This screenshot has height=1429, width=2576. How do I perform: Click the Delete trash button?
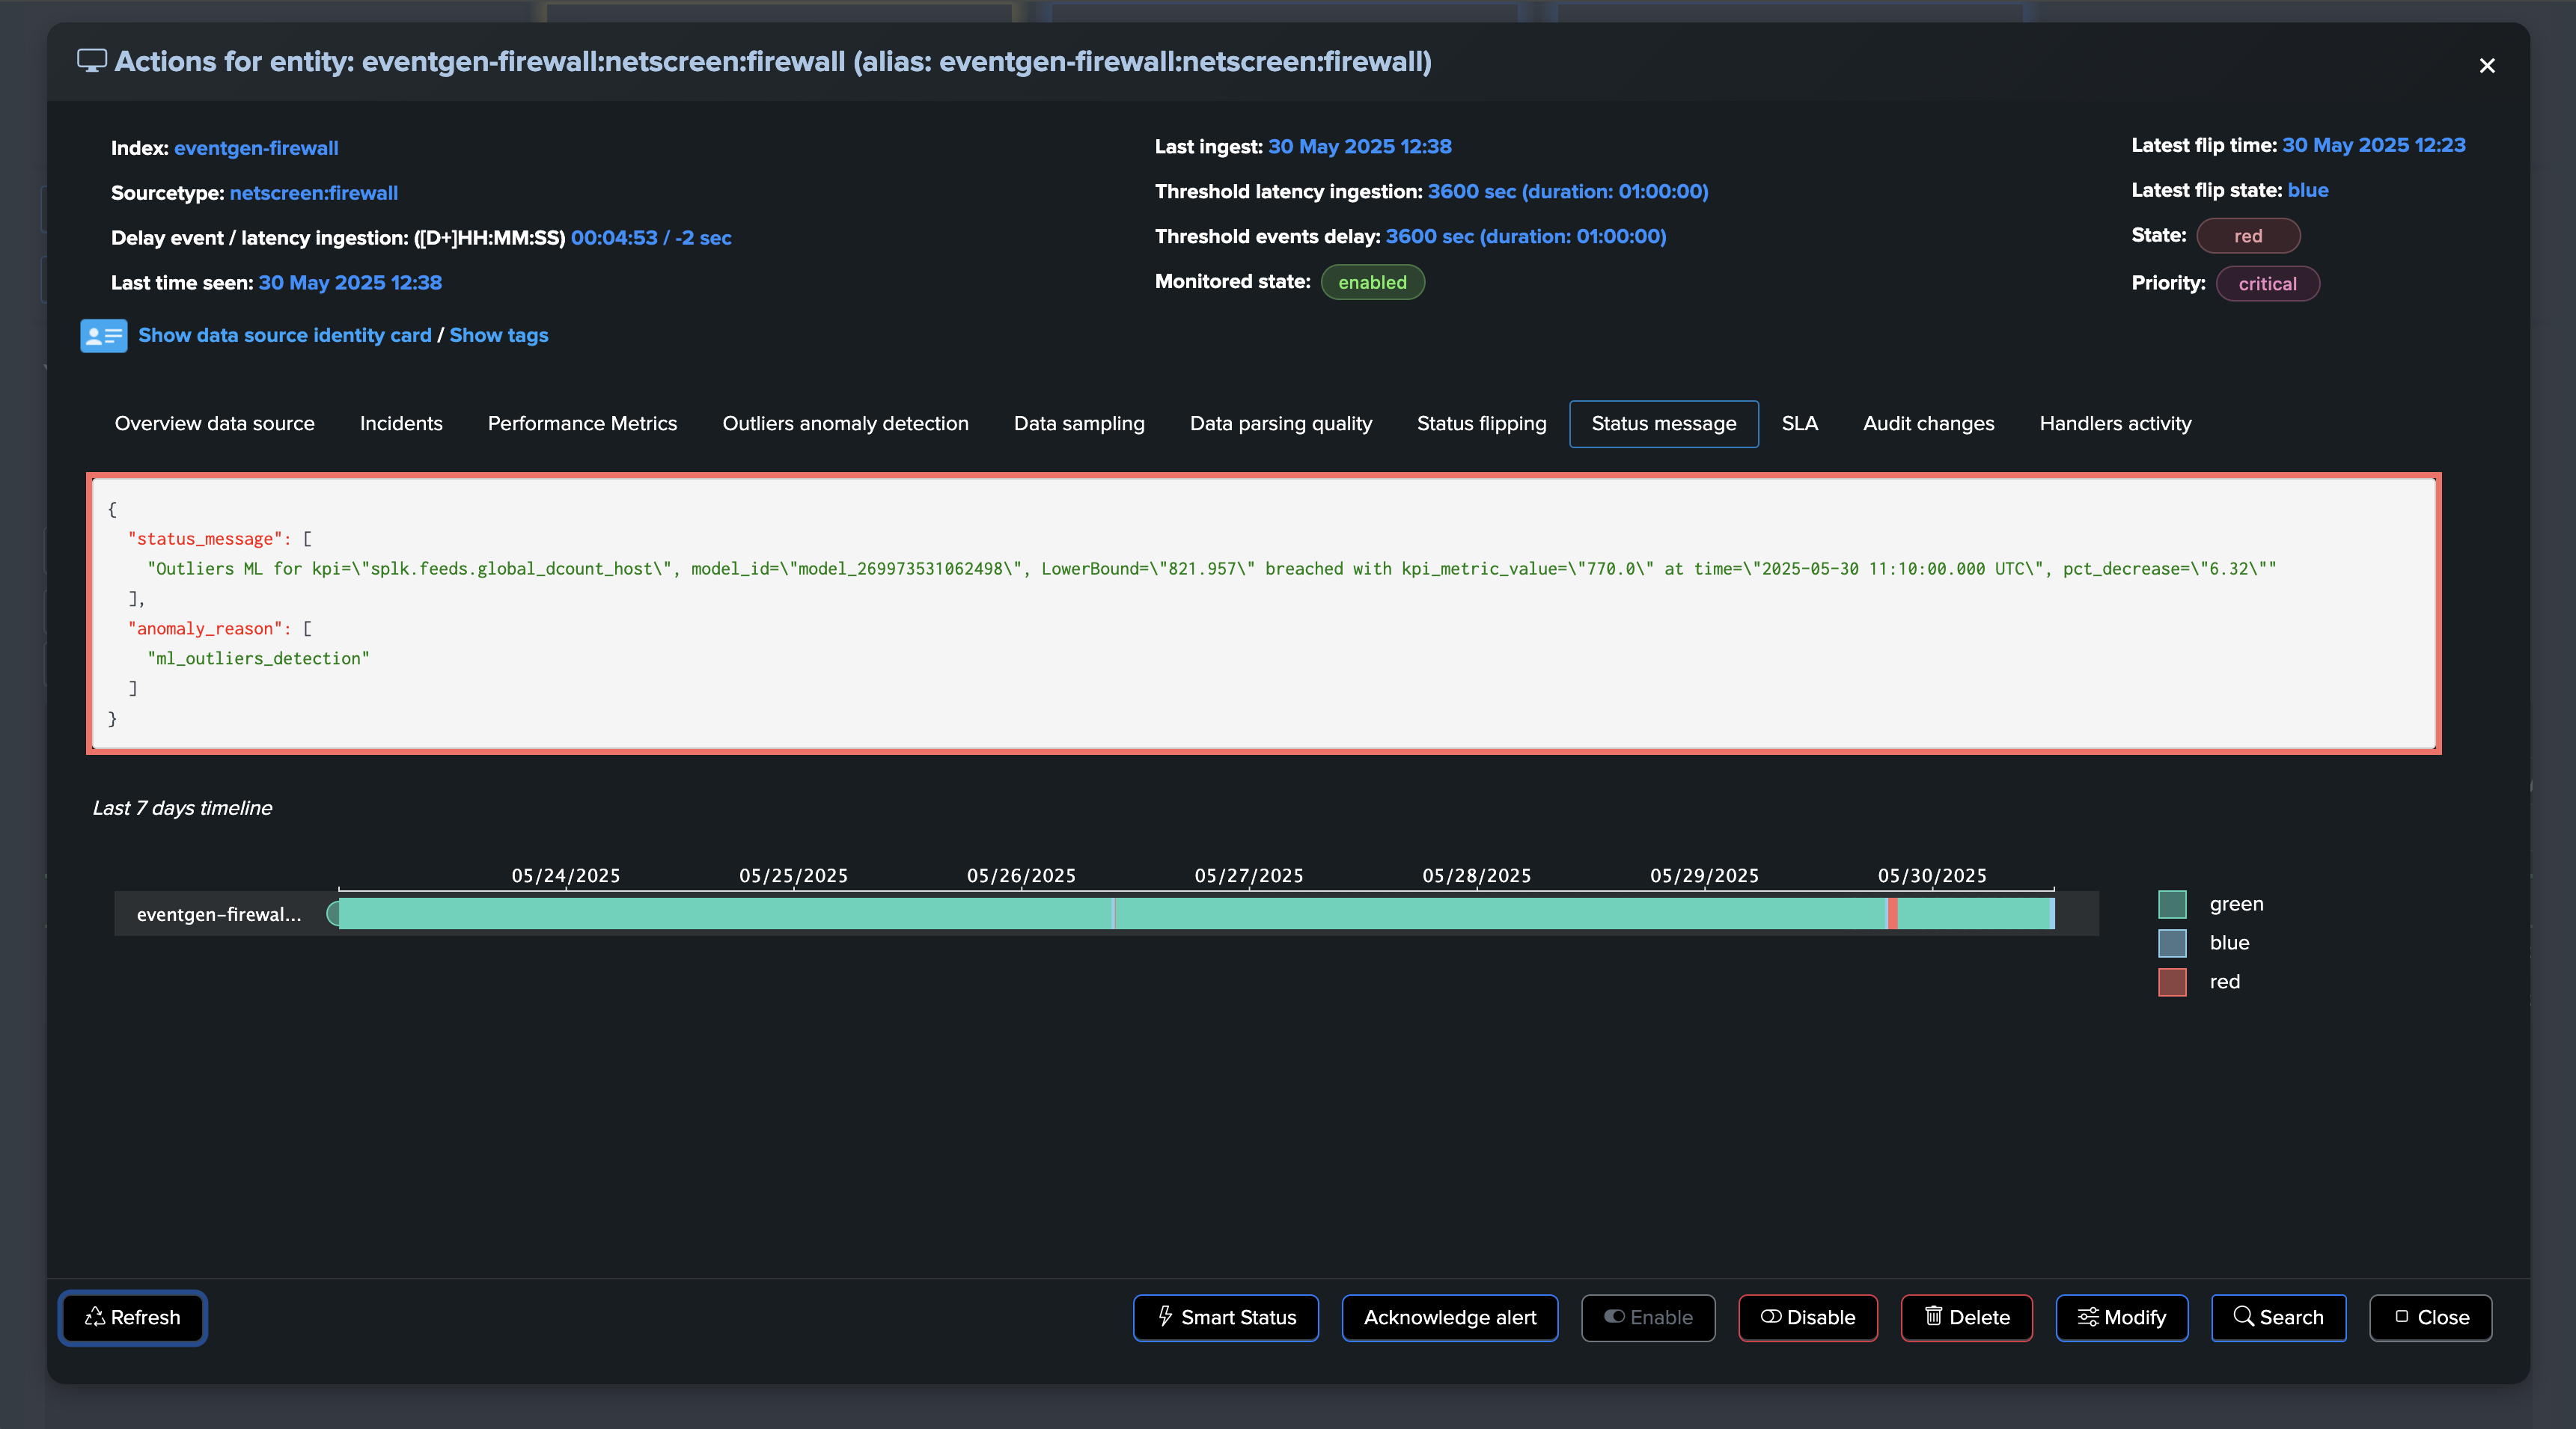1966,1317
